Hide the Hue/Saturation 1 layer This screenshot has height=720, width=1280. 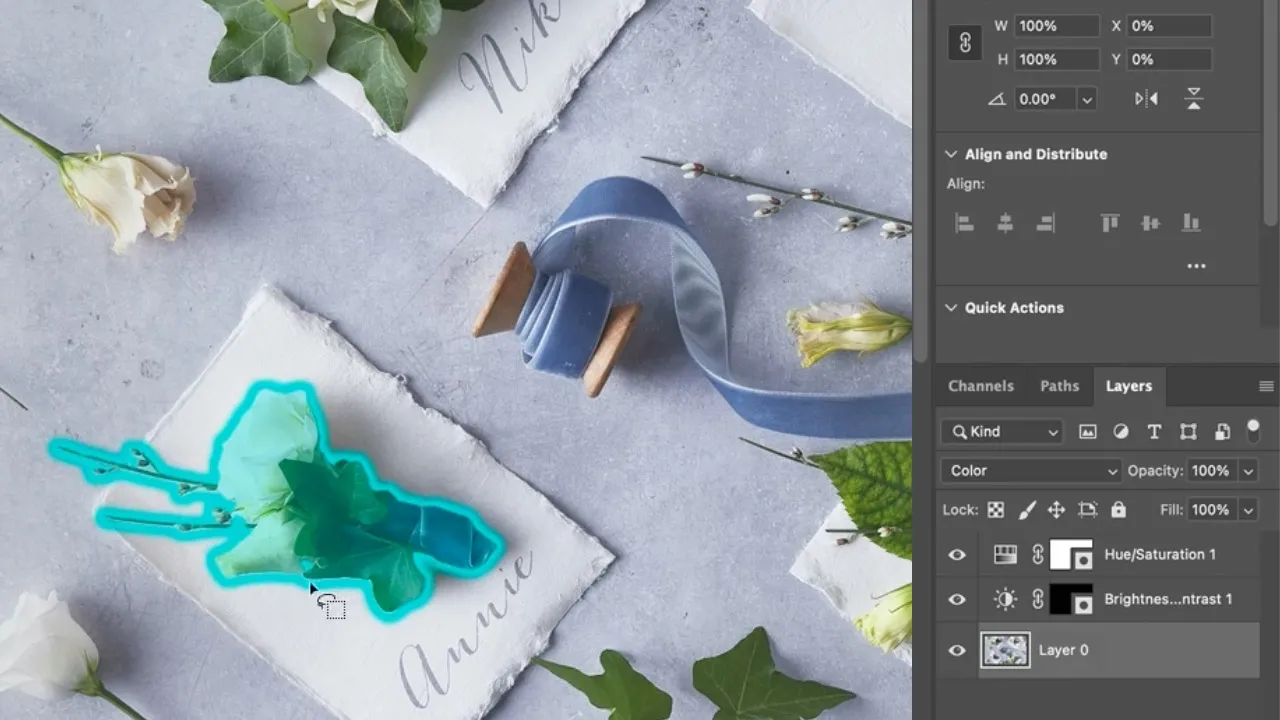coord(957,554)
